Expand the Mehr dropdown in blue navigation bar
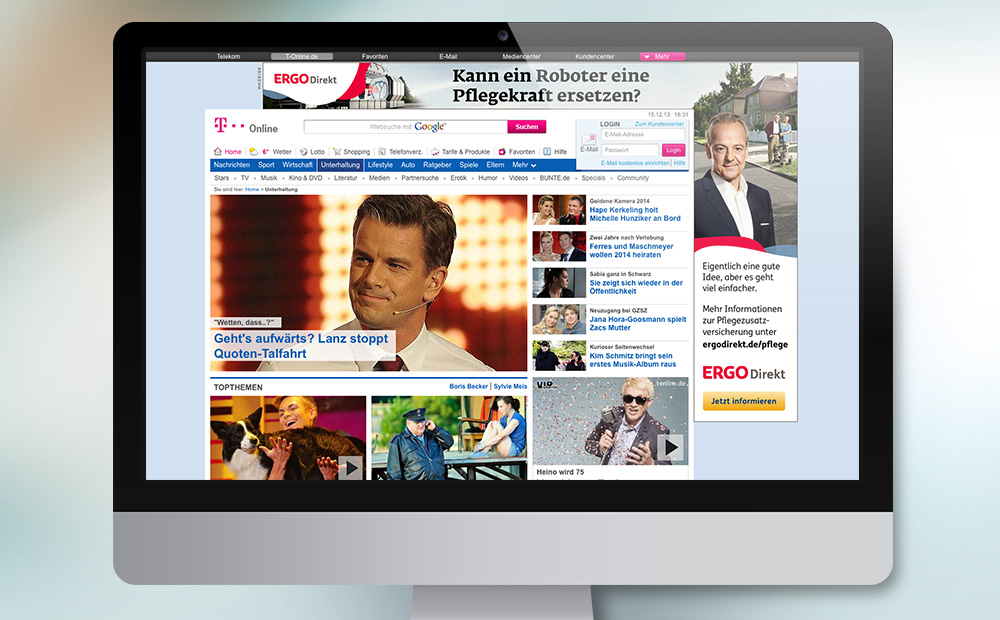This screenshot has height=620, width=1000. (x=524, y=165)
